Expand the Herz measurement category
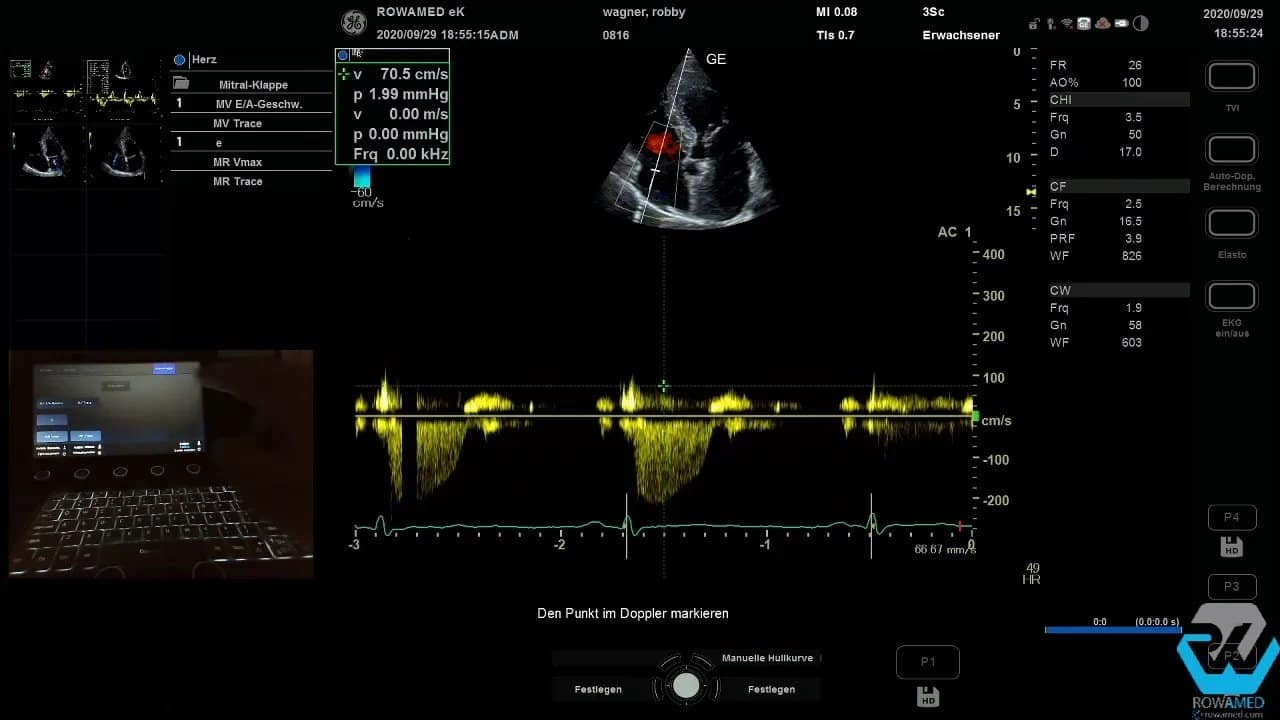The height and width of the screenshot is (720, 1280). coord(180,59)
